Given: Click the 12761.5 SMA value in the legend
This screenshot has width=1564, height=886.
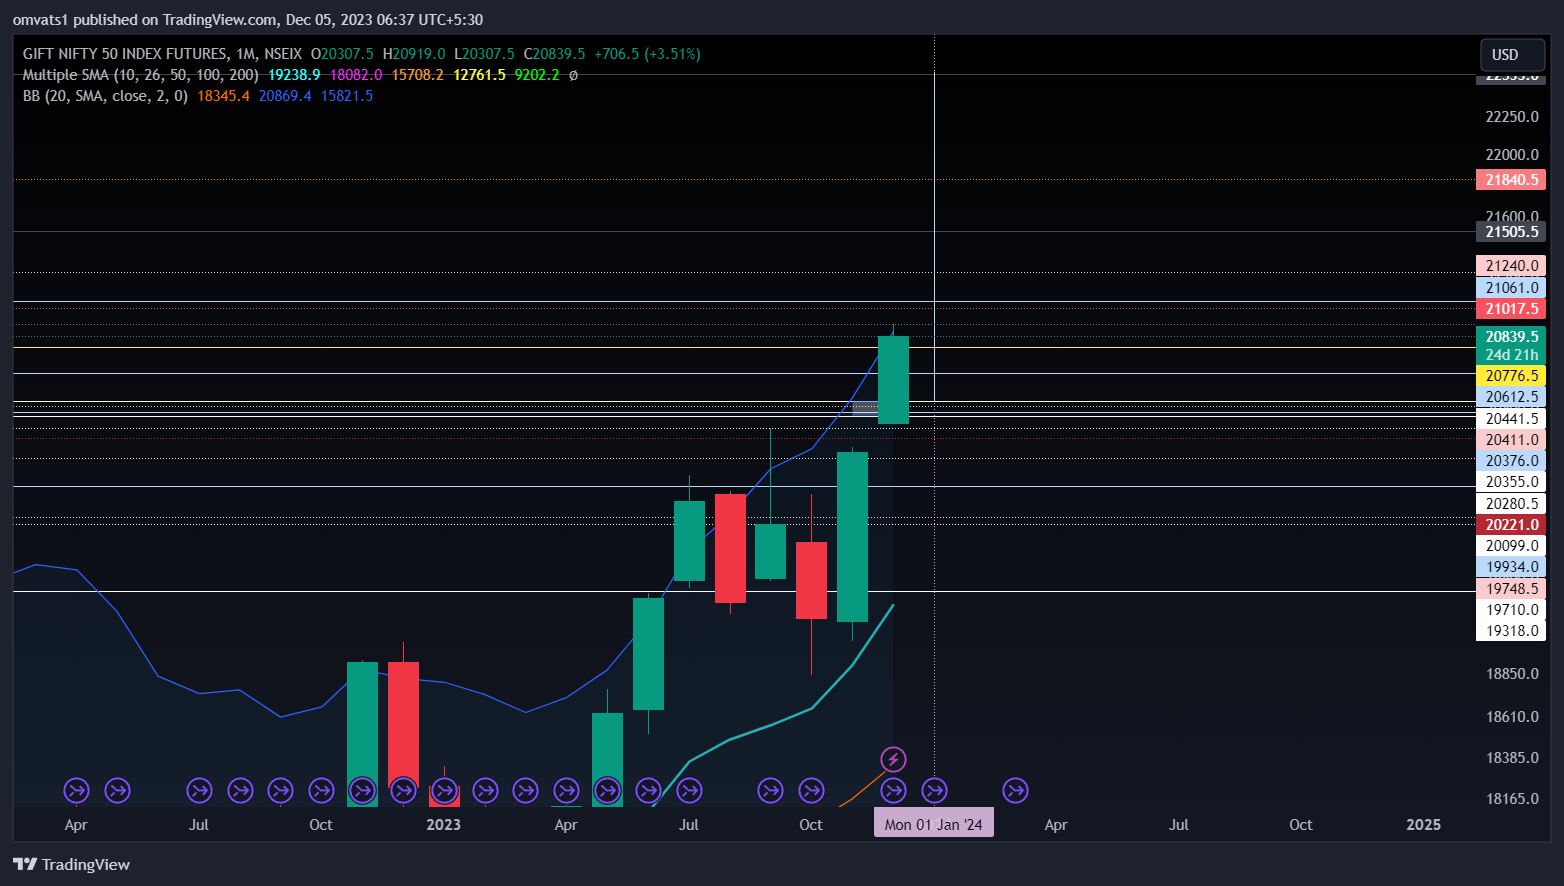Looking at the screenshot, I should coord(479,75).
